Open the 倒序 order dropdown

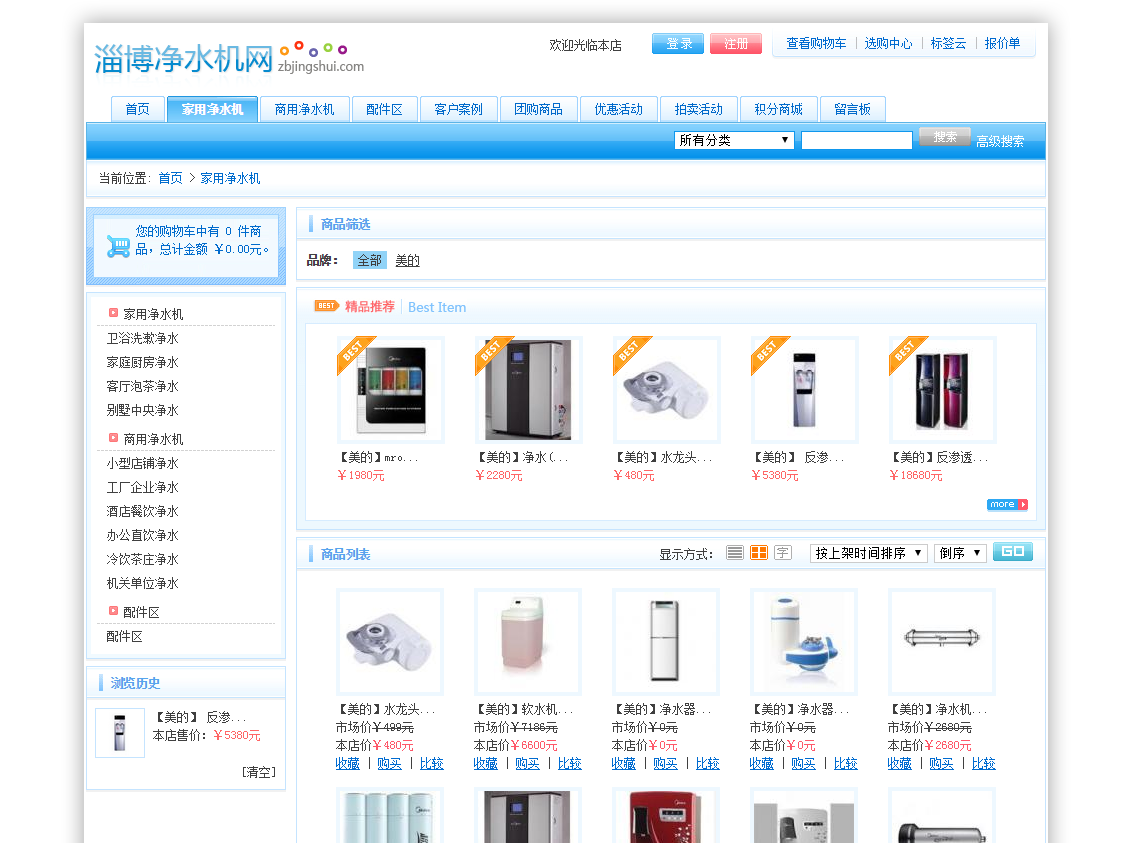[x=960, y=553]
